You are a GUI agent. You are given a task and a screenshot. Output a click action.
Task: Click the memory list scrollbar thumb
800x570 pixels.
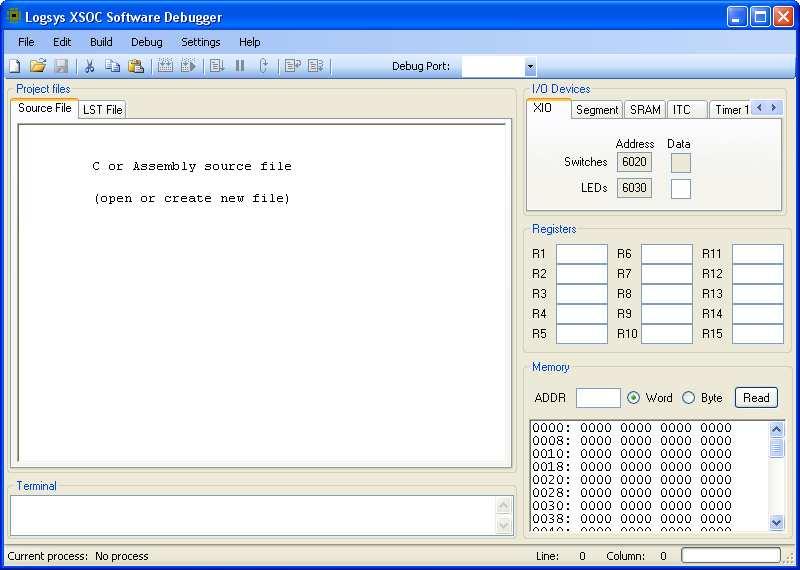[x=777, y=448]
